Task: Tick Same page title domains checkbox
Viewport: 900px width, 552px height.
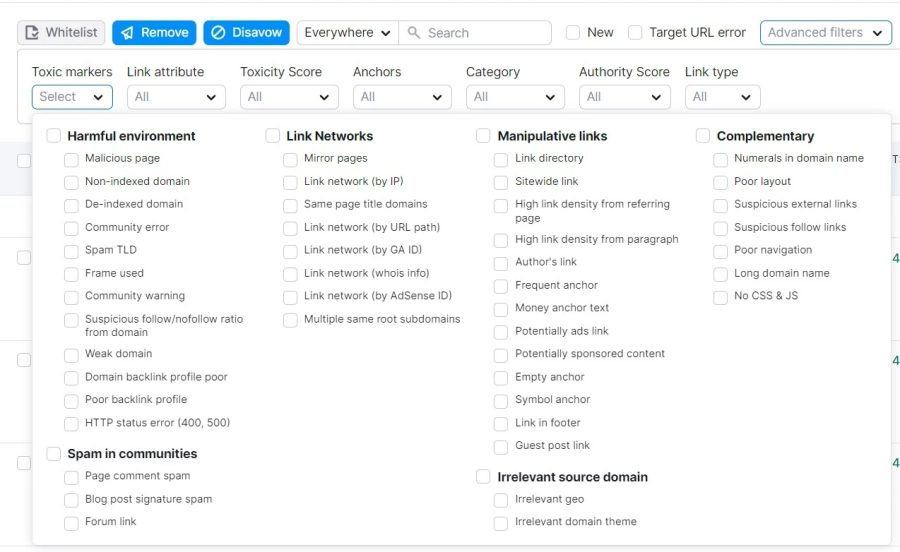Action: [290, 205]
